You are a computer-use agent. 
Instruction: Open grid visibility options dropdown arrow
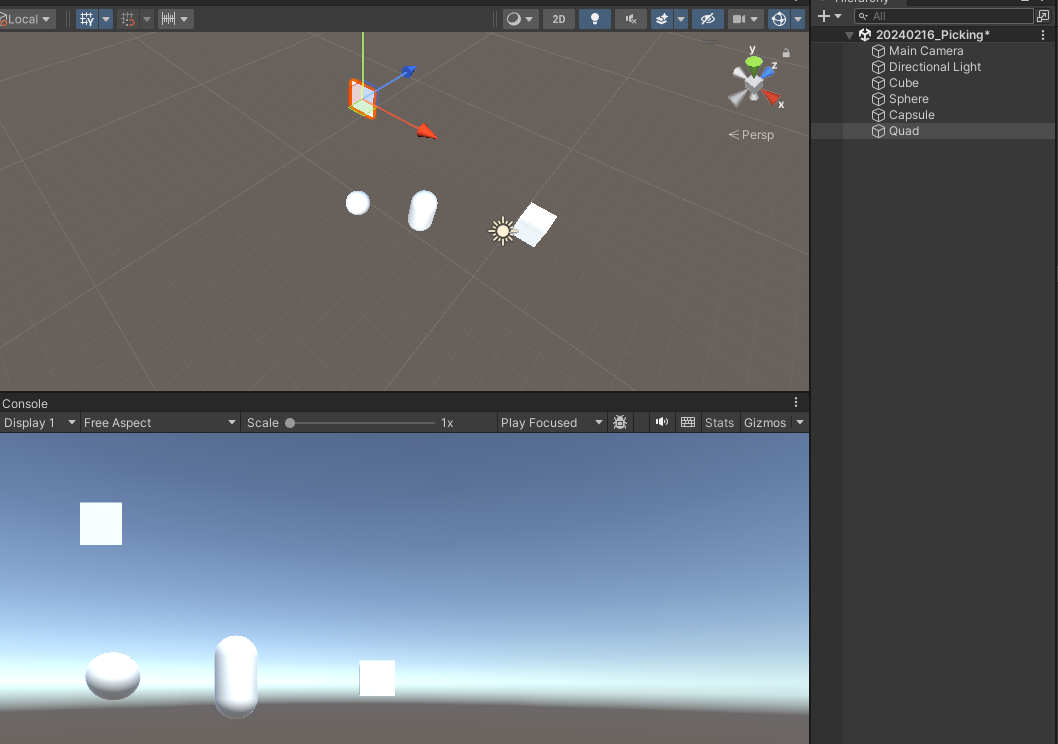point(106,19)
